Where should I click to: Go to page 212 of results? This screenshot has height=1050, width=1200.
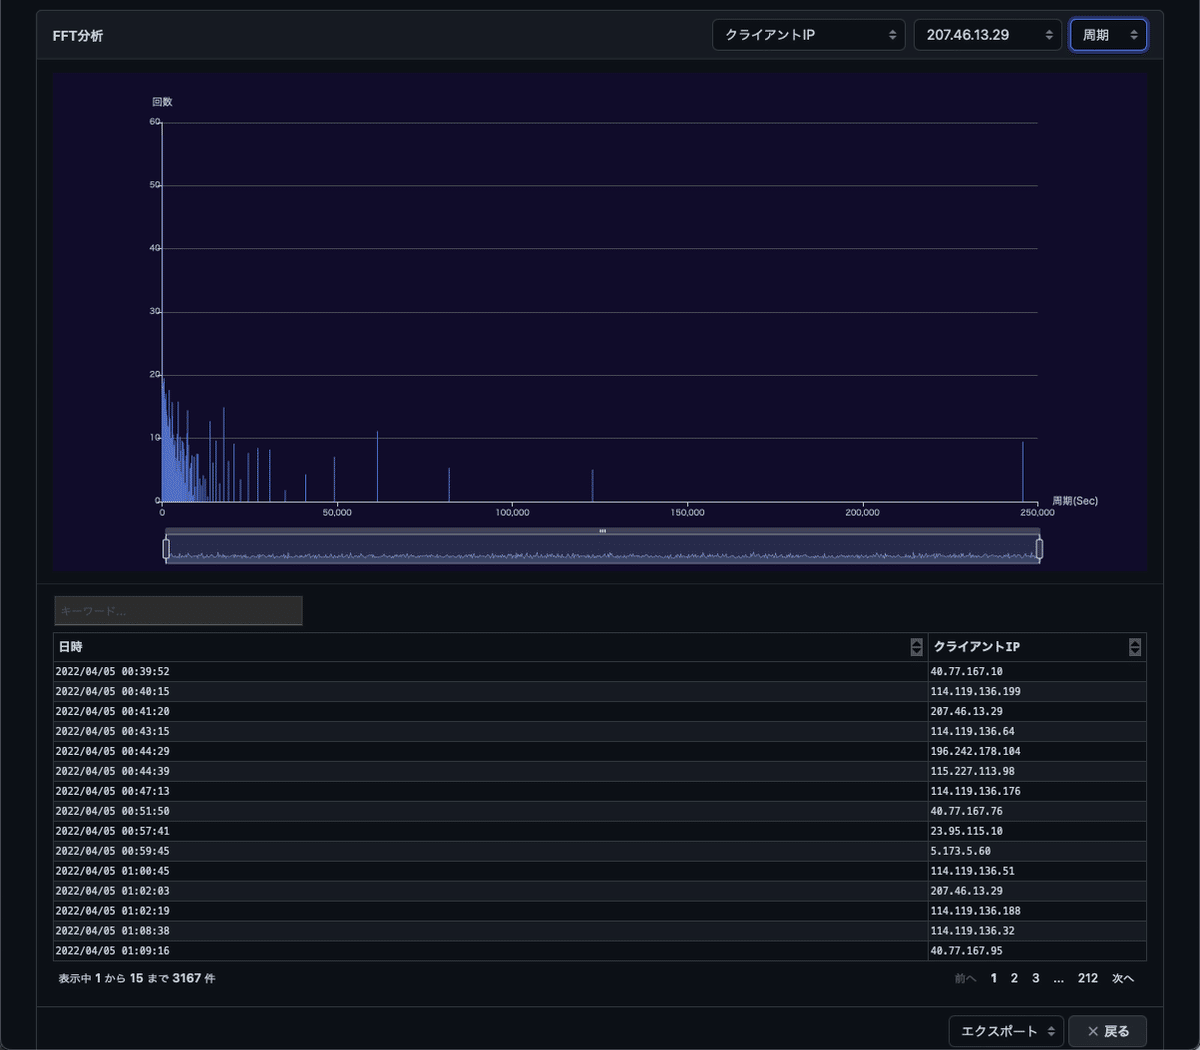(1088, 978)
